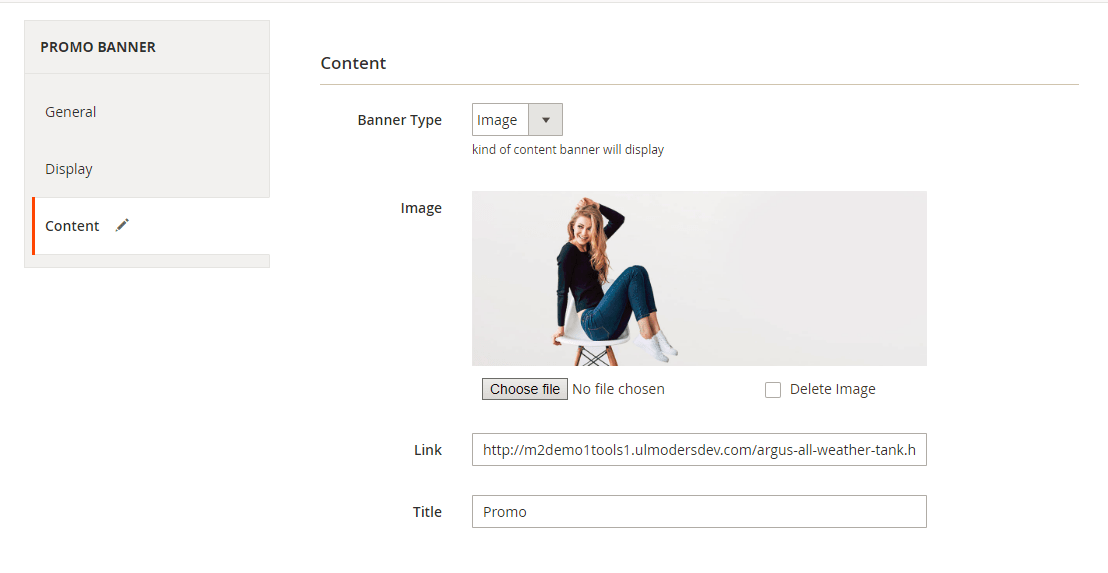Click the Image field label
The width and height of the screenshot is (1108, 573).
[421, 208]
